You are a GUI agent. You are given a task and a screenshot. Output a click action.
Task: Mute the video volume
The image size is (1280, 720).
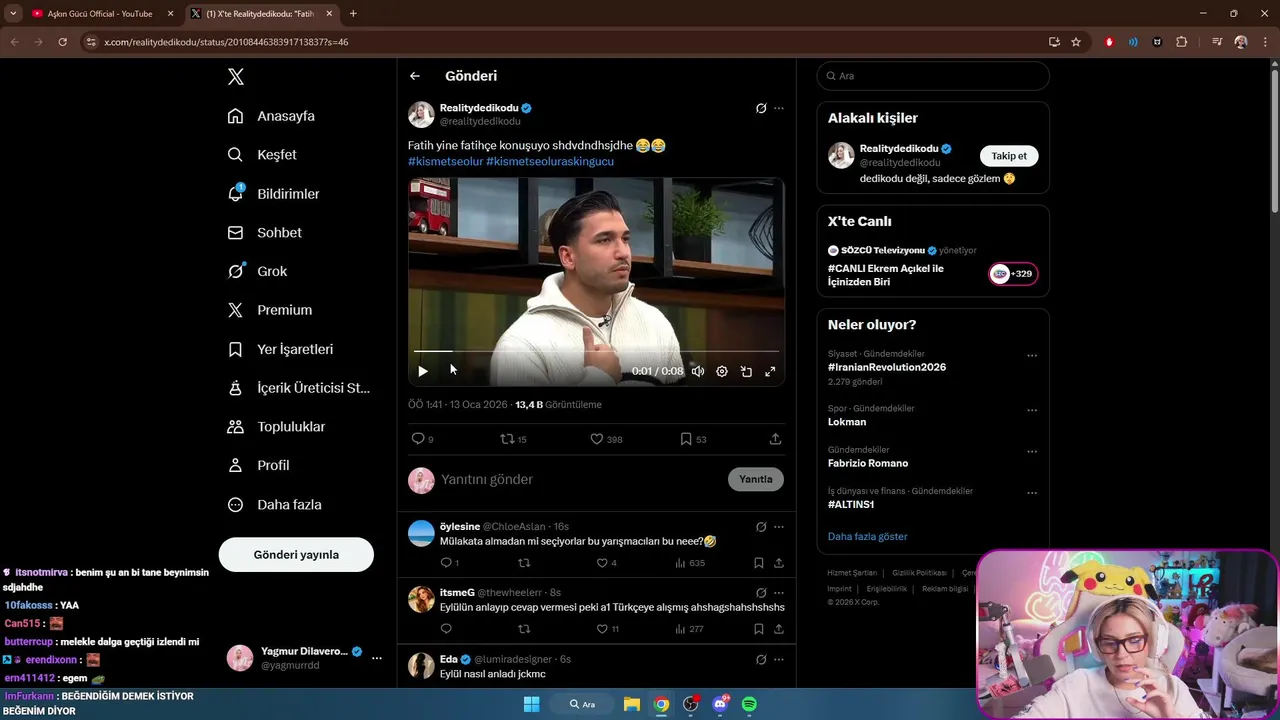pyautogui.click(x=698, y=371)
